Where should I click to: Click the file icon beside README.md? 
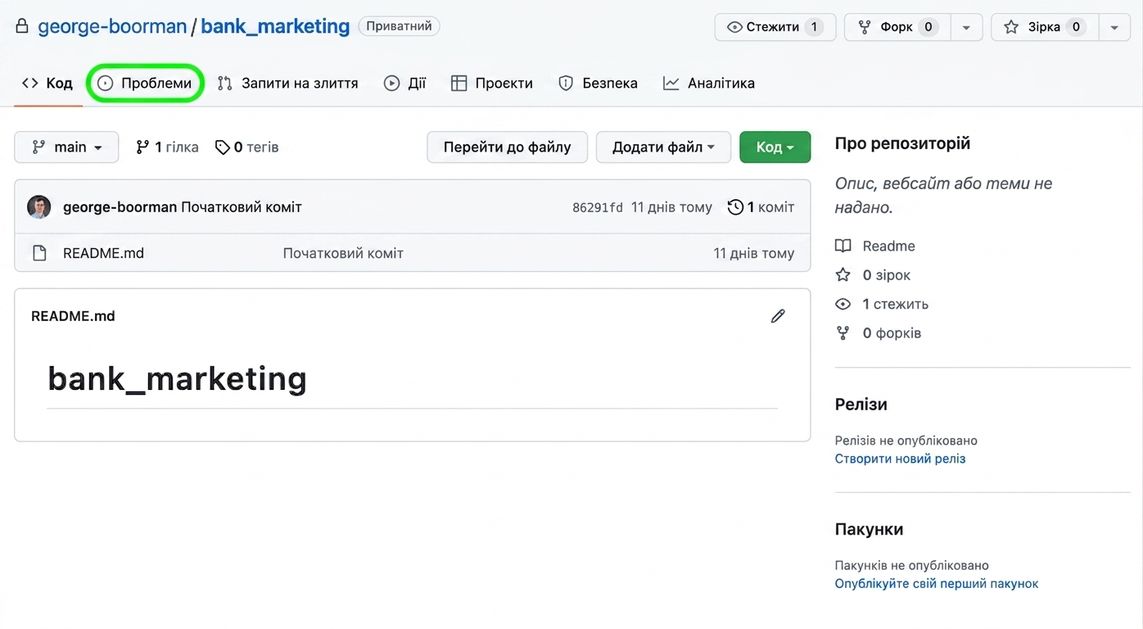click(39, 253)
